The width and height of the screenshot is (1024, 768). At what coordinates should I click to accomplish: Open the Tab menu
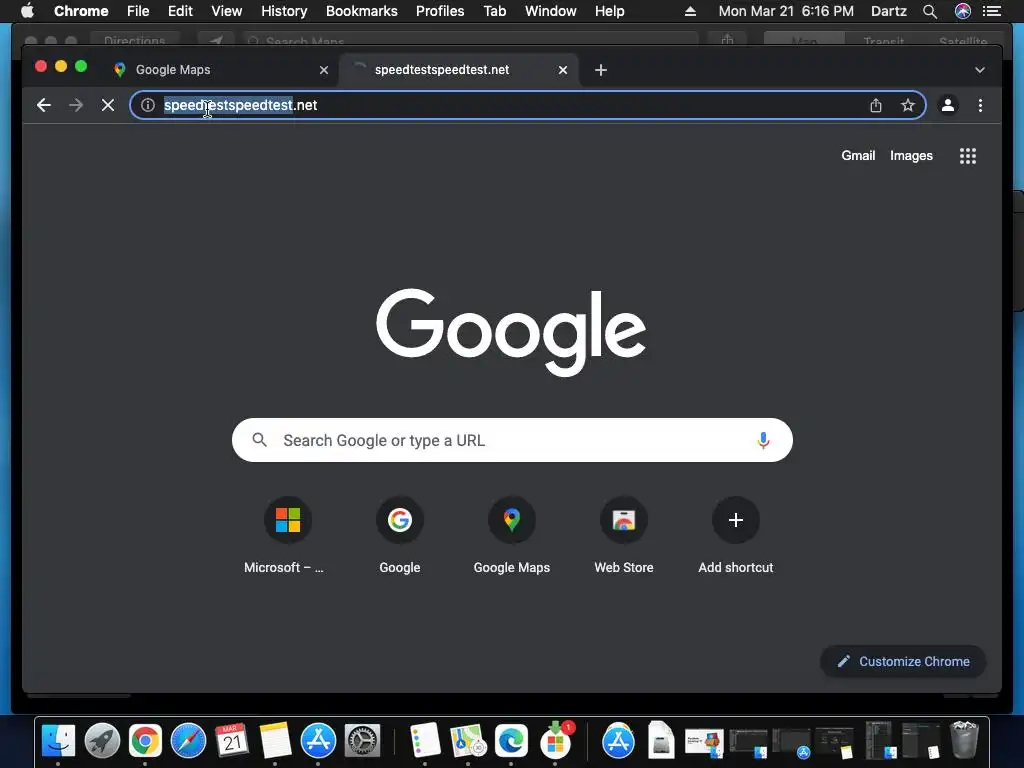point(495,11)
